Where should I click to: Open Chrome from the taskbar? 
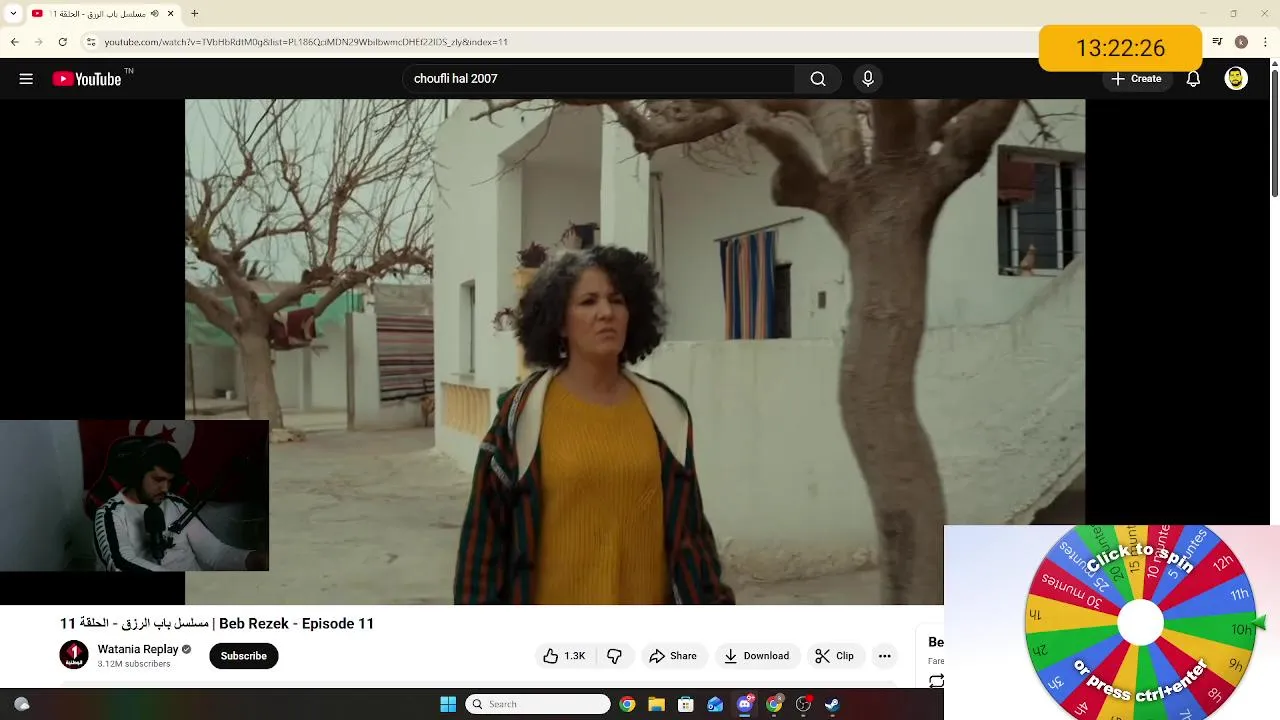[627, 704]
